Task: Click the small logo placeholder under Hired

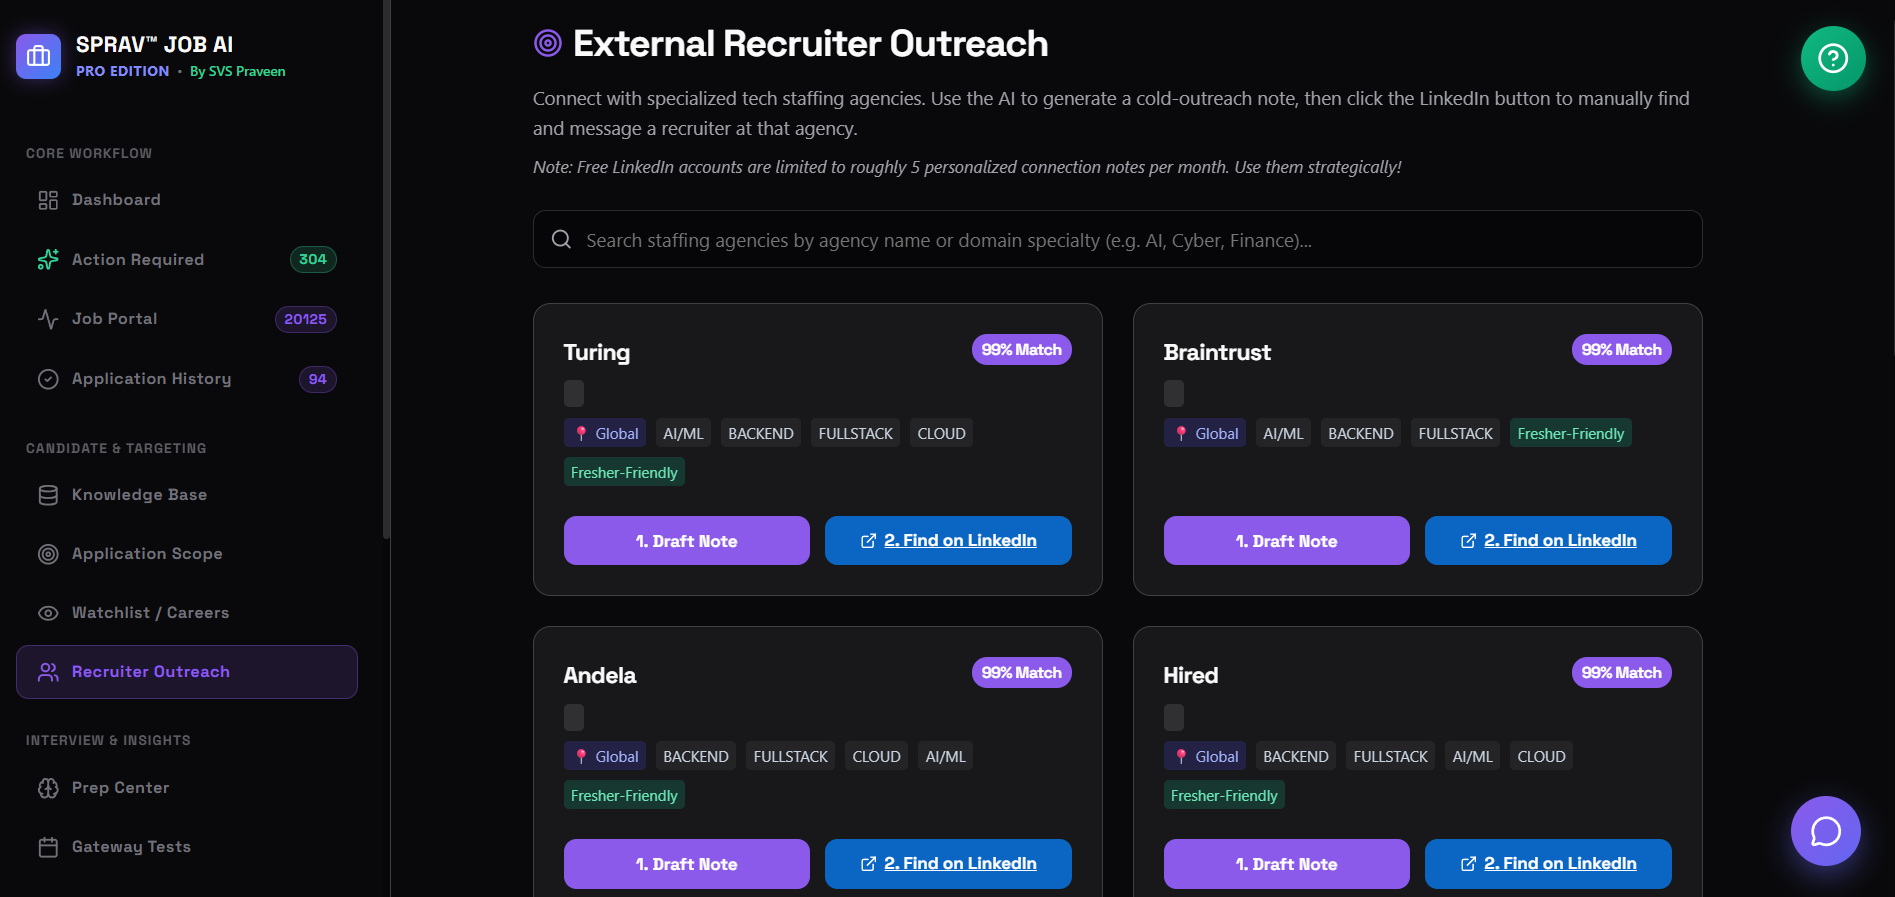Action: click(x=1174, y=717)
